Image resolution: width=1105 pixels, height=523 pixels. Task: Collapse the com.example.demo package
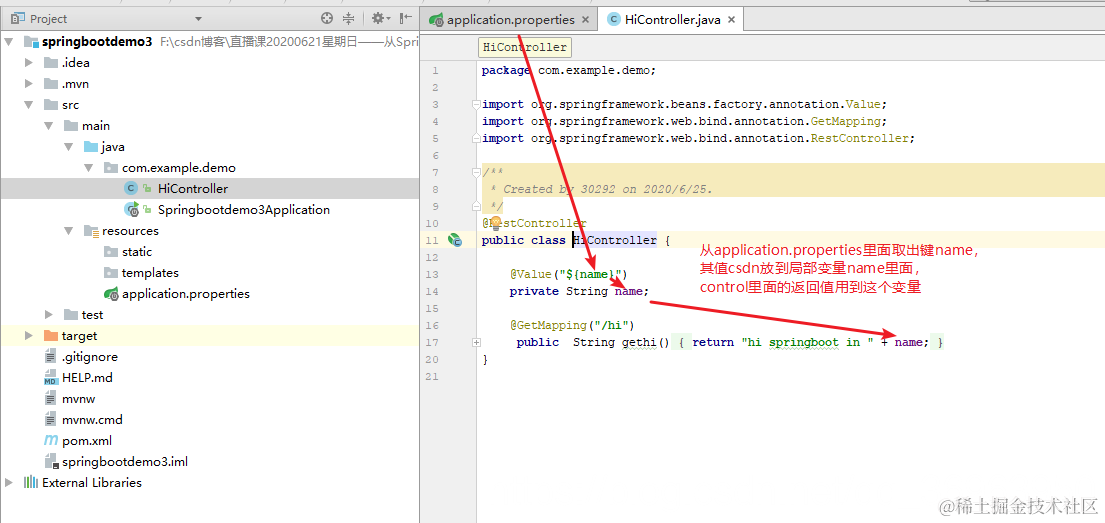(89, 168)
